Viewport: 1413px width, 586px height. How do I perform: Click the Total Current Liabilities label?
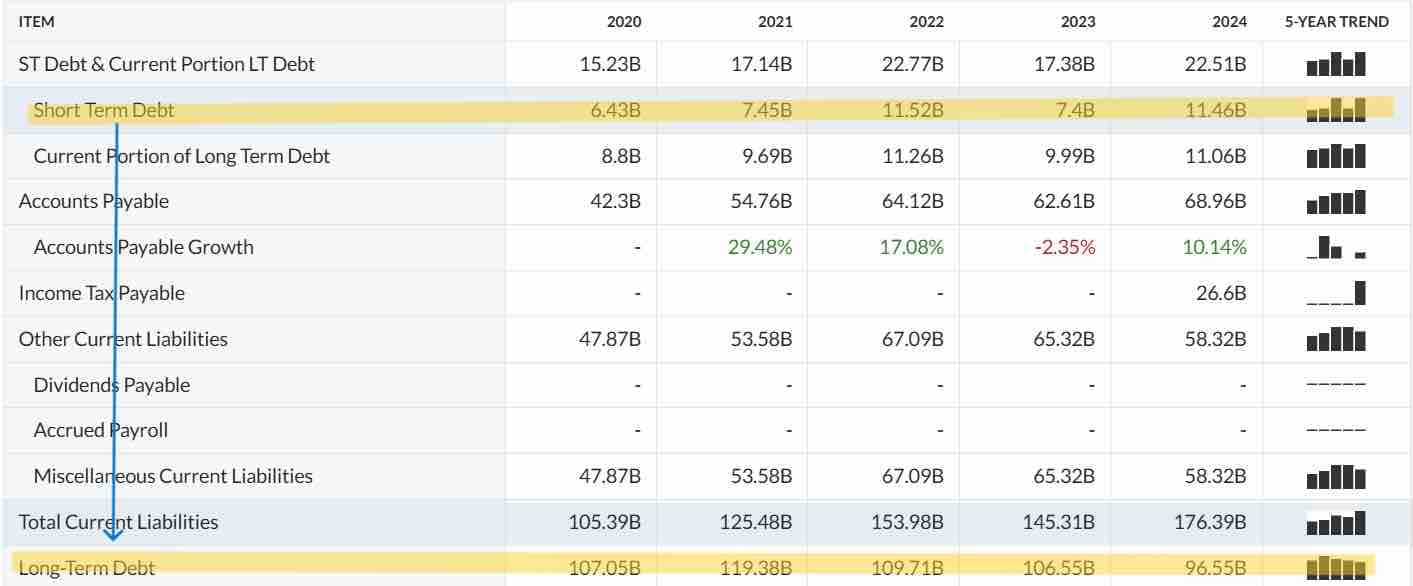tap(118, 522)
